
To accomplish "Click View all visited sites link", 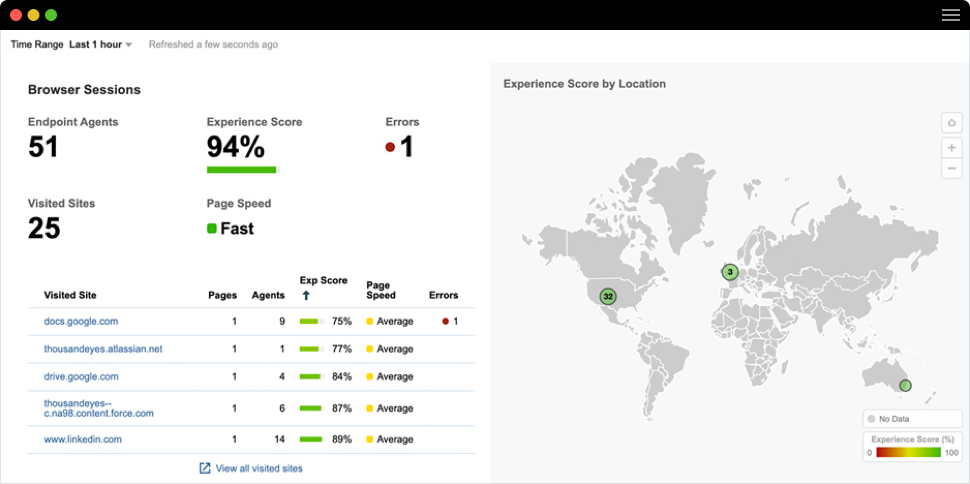I will point(258,468).
